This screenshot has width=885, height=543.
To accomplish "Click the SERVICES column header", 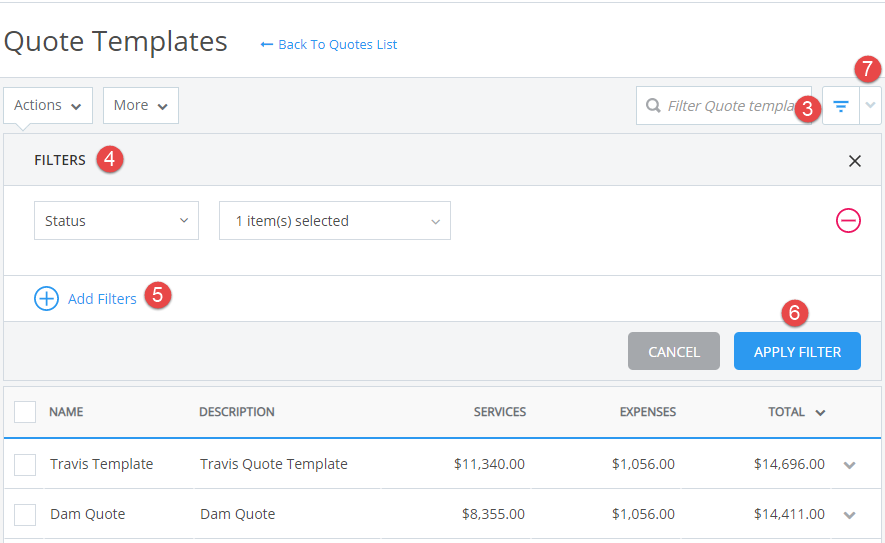I will click(500, 412).
